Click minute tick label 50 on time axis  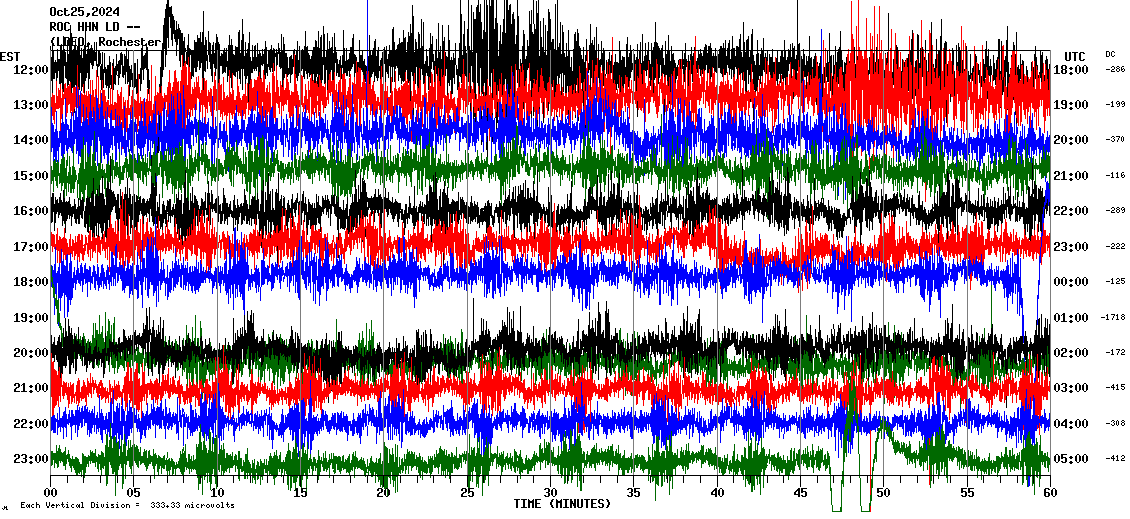click(x=884, y=493)
